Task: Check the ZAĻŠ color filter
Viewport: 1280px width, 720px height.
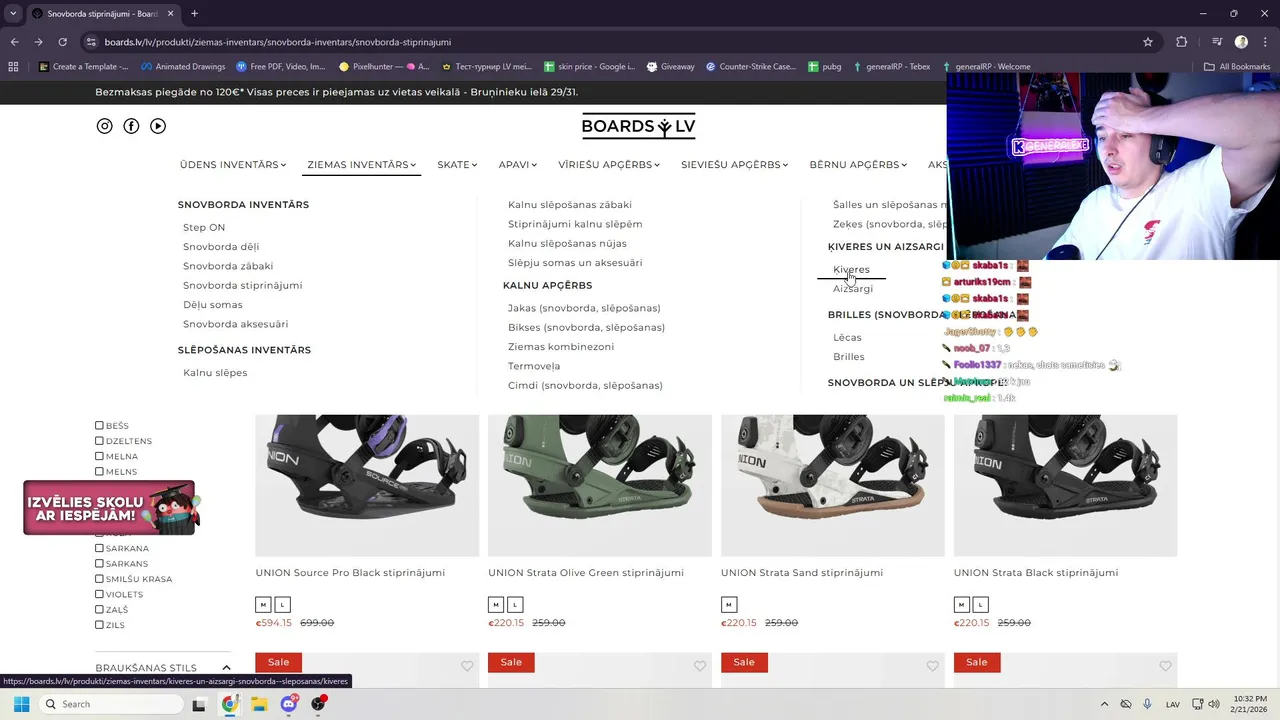Action: click(99, 609)
